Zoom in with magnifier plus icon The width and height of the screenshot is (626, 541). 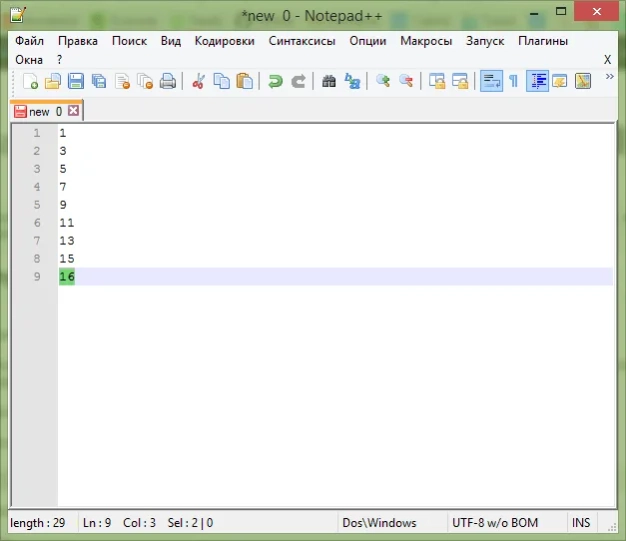pos(383,81)
